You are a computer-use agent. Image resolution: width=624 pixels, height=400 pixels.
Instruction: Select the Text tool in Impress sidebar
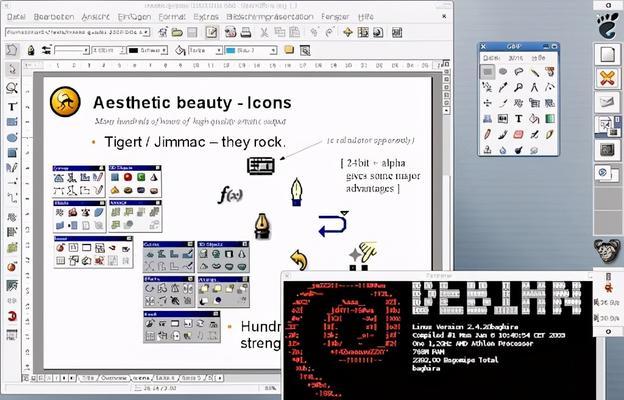12,107
